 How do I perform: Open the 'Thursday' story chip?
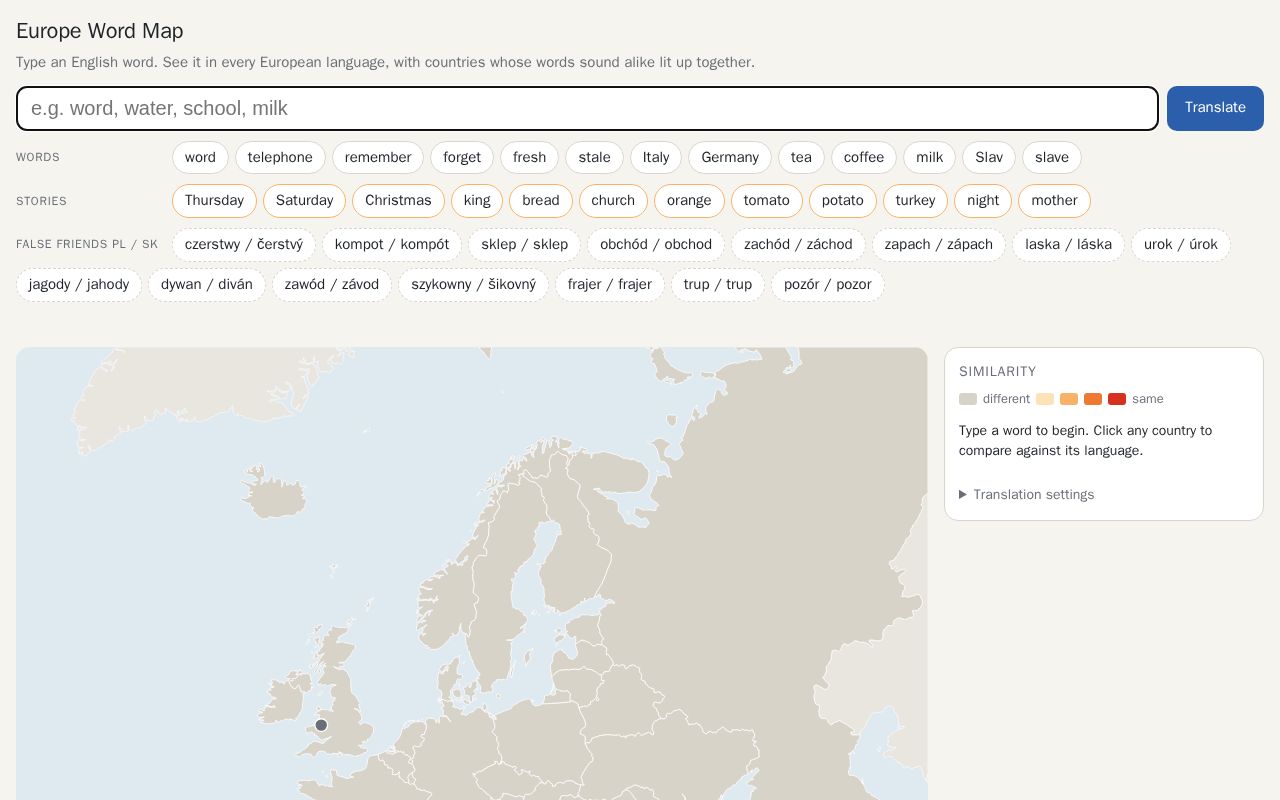point(214,201)
